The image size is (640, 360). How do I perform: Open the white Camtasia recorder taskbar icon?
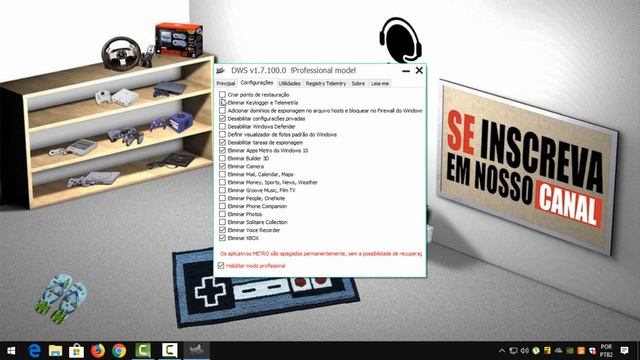coord(169,351)
